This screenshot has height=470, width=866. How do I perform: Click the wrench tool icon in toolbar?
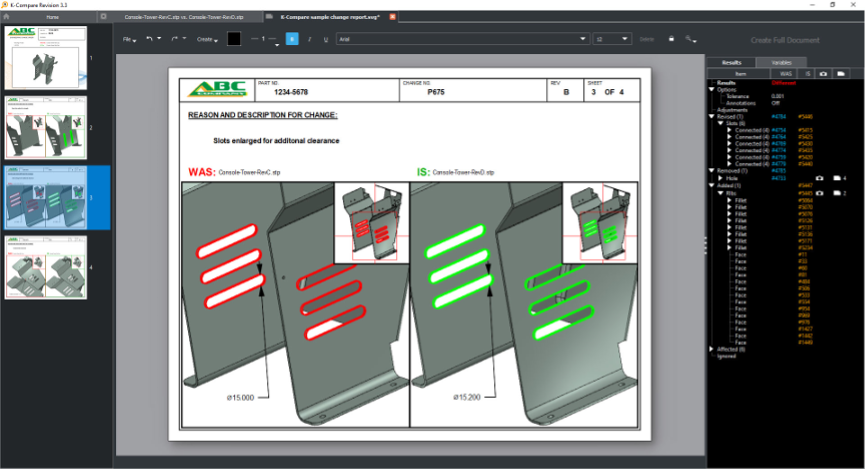point(690,39)
